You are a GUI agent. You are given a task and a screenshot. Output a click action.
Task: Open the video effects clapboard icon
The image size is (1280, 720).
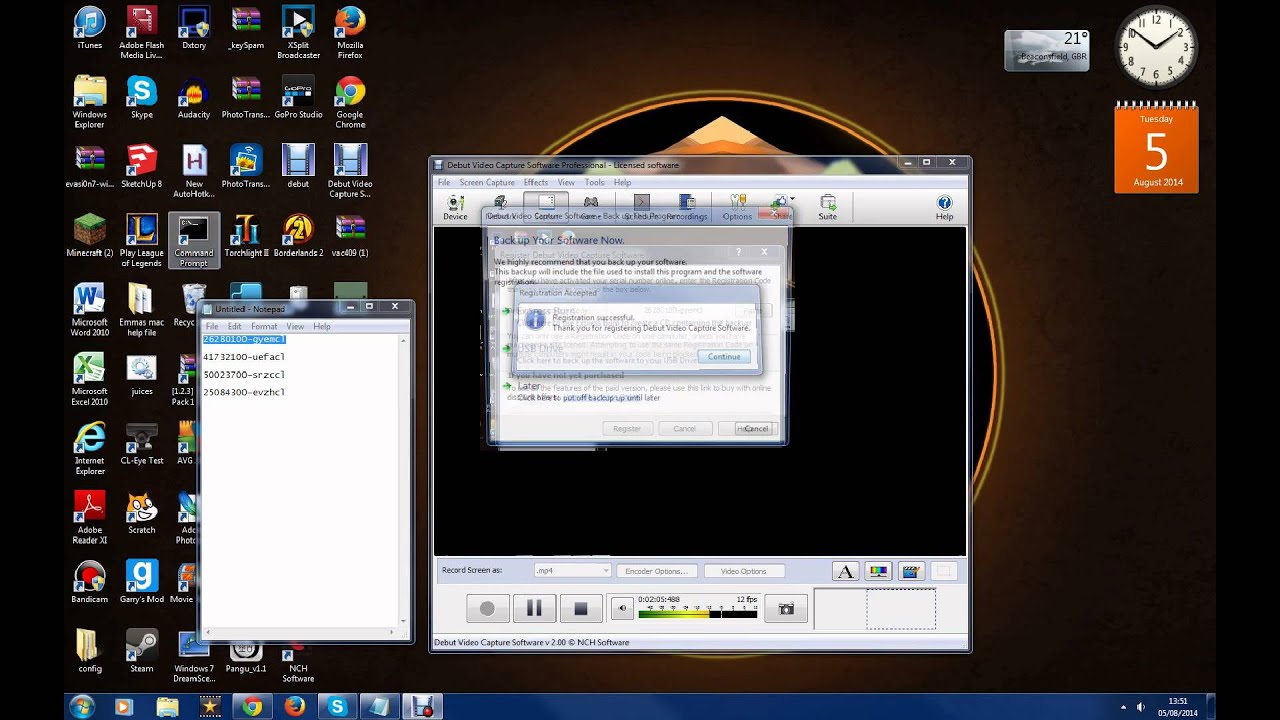click(911, 572)
